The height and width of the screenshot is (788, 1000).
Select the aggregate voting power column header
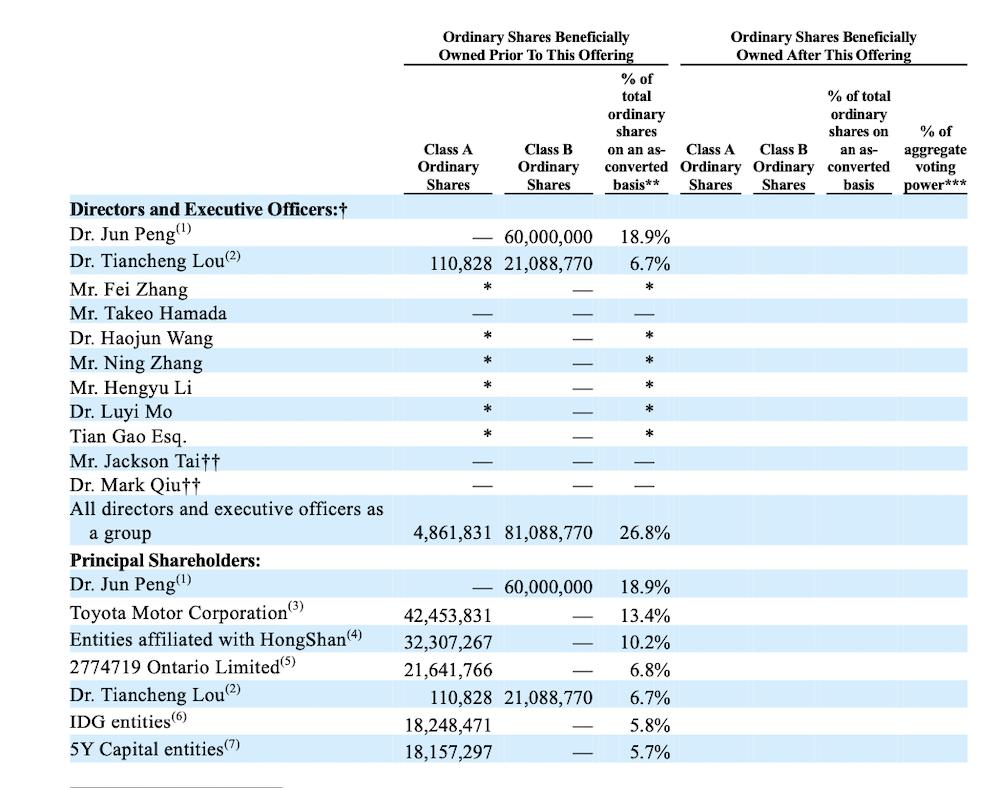[x=935, y=158]
